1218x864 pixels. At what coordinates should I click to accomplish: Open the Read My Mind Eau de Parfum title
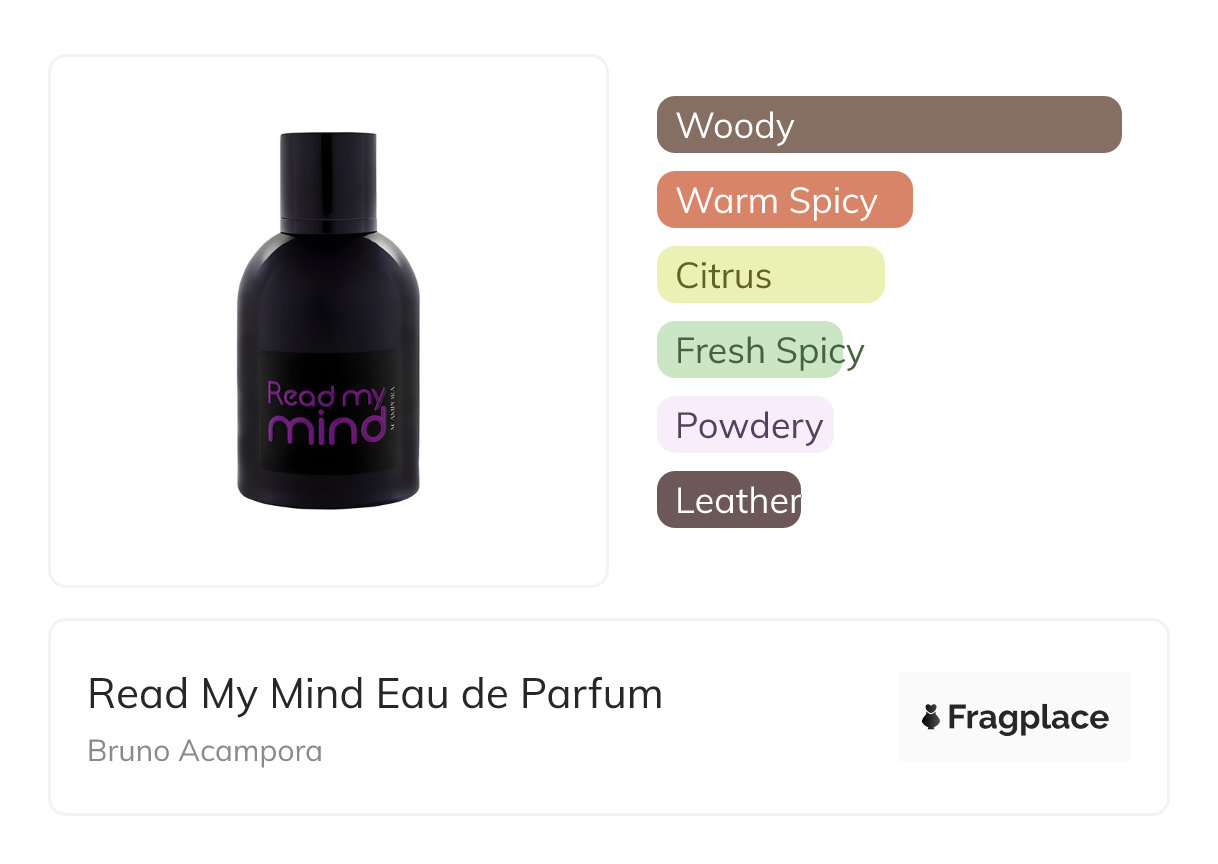[x=375, y=694]
